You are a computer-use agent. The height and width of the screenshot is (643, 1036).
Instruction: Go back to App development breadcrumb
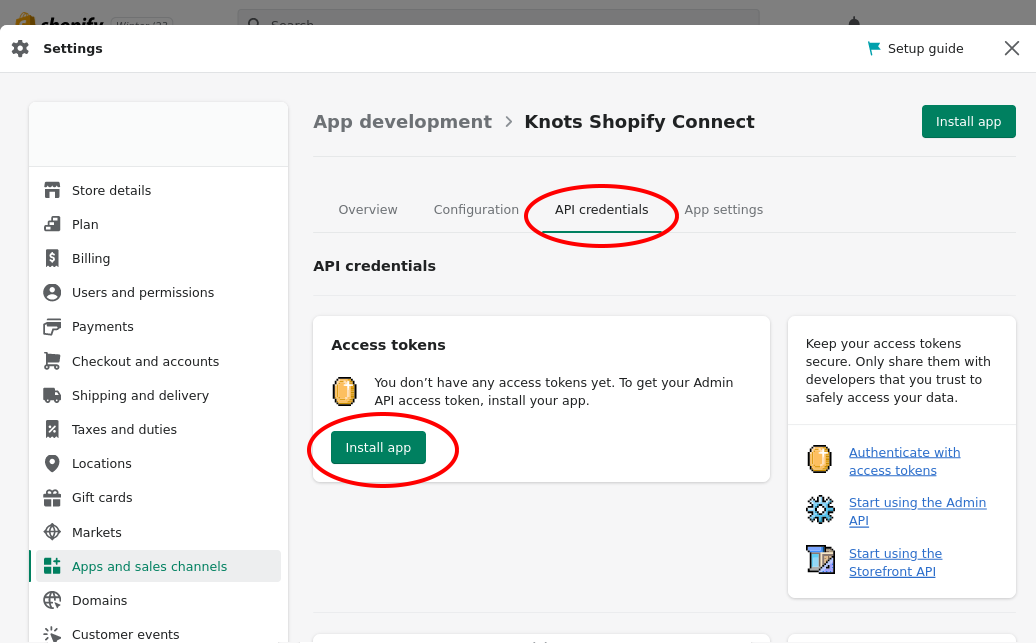(402, 122)
